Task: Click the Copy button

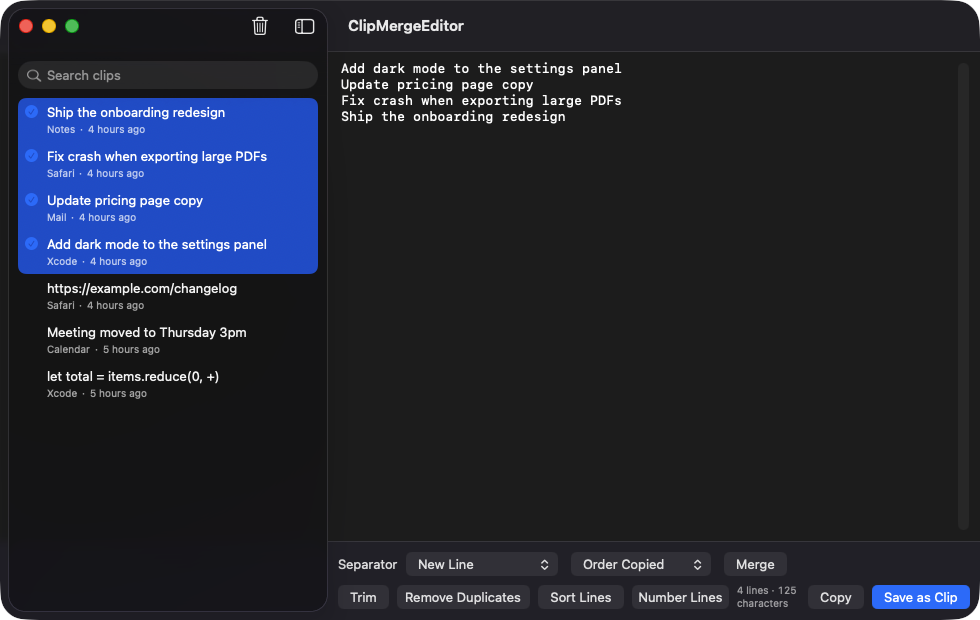Action: tap(836, 598)
